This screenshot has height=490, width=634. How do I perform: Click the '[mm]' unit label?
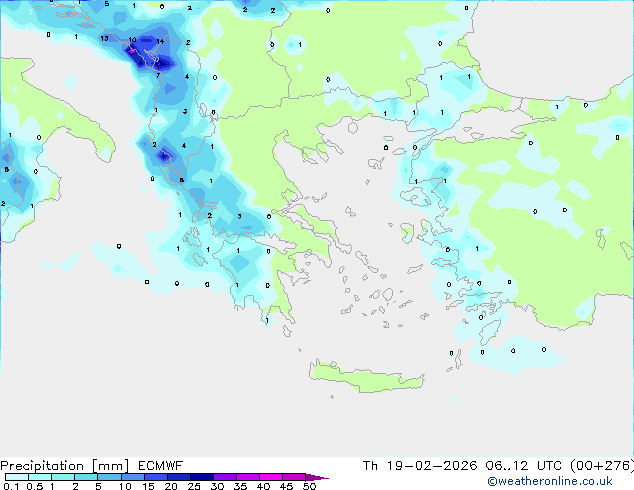[x=110, y=466]
